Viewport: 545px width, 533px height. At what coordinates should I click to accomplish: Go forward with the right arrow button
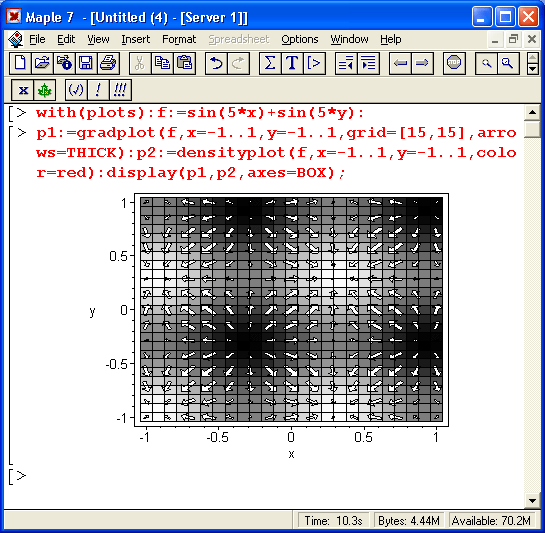pos(422,63)
